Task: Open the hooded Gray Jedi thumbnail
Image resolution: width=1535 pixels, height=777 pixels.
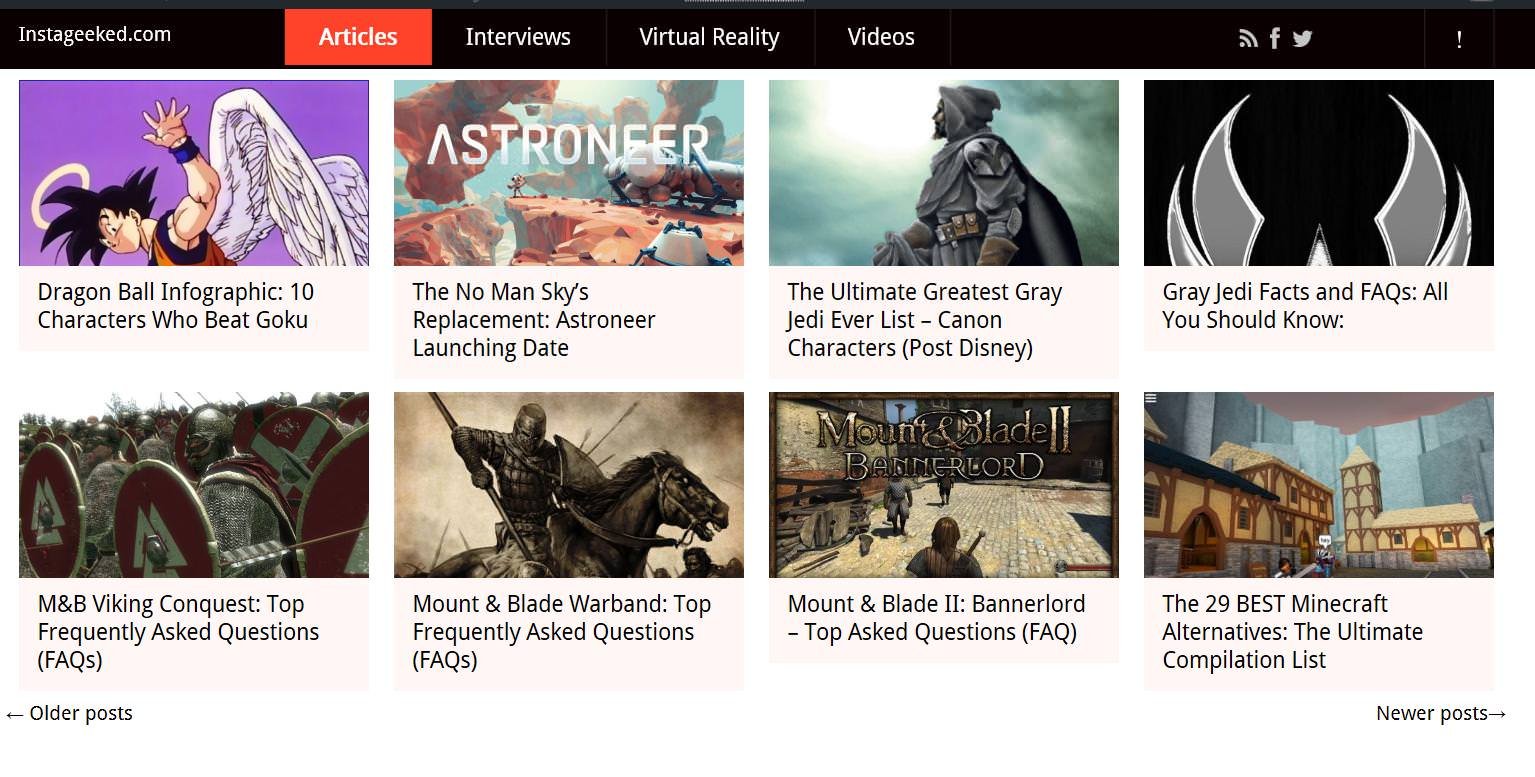Action: 944,173
